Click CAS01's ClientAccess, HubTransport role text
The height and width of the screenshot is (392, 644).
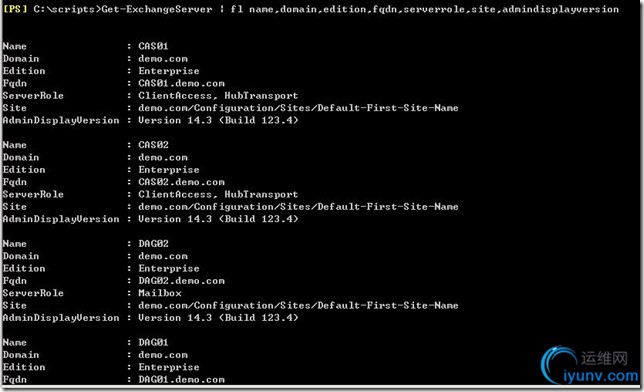218,95
